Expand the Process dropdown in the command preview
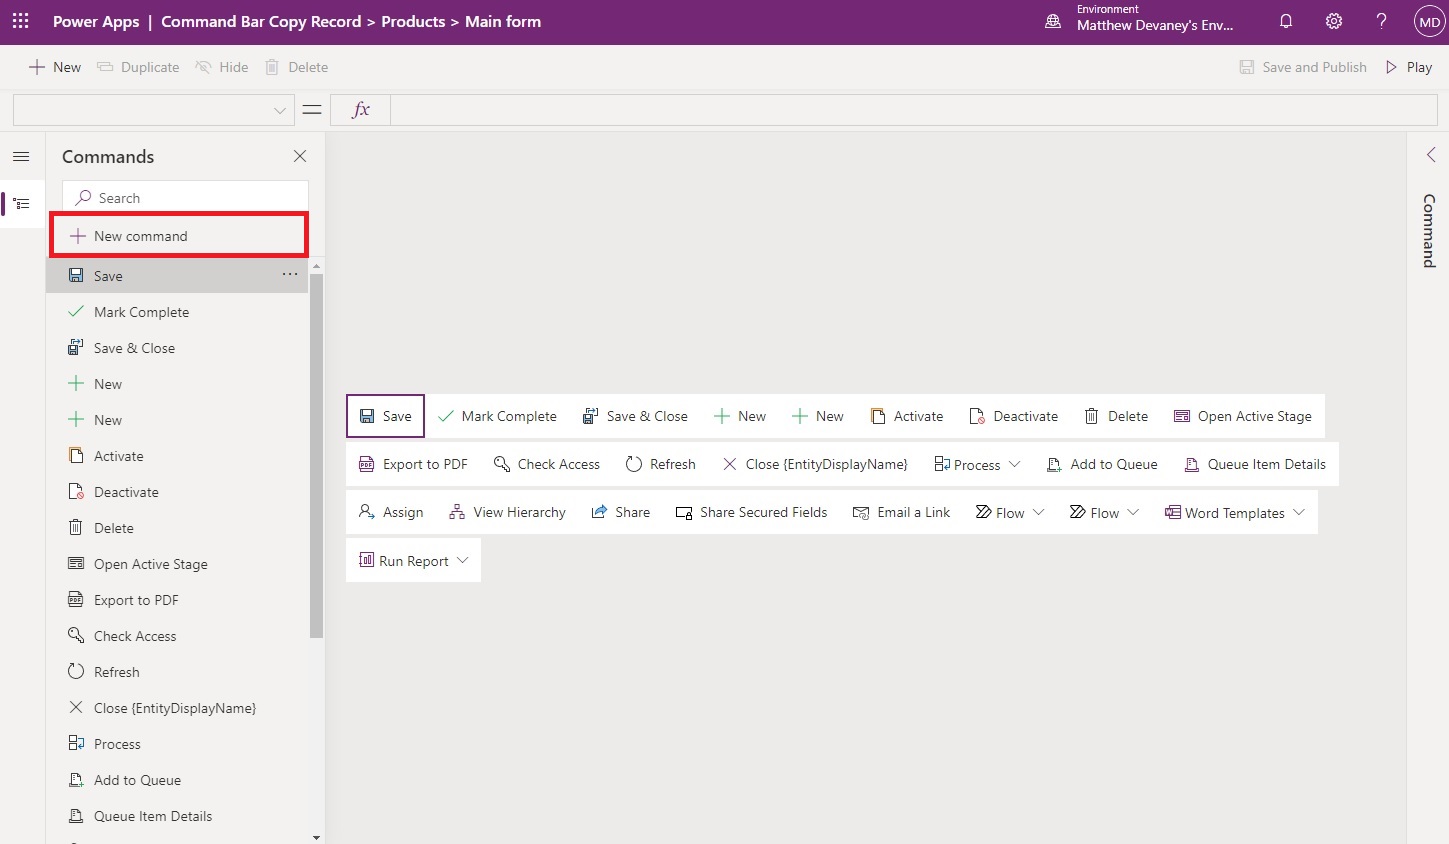Screen dimensions: 1449x844 (1014, 464)
